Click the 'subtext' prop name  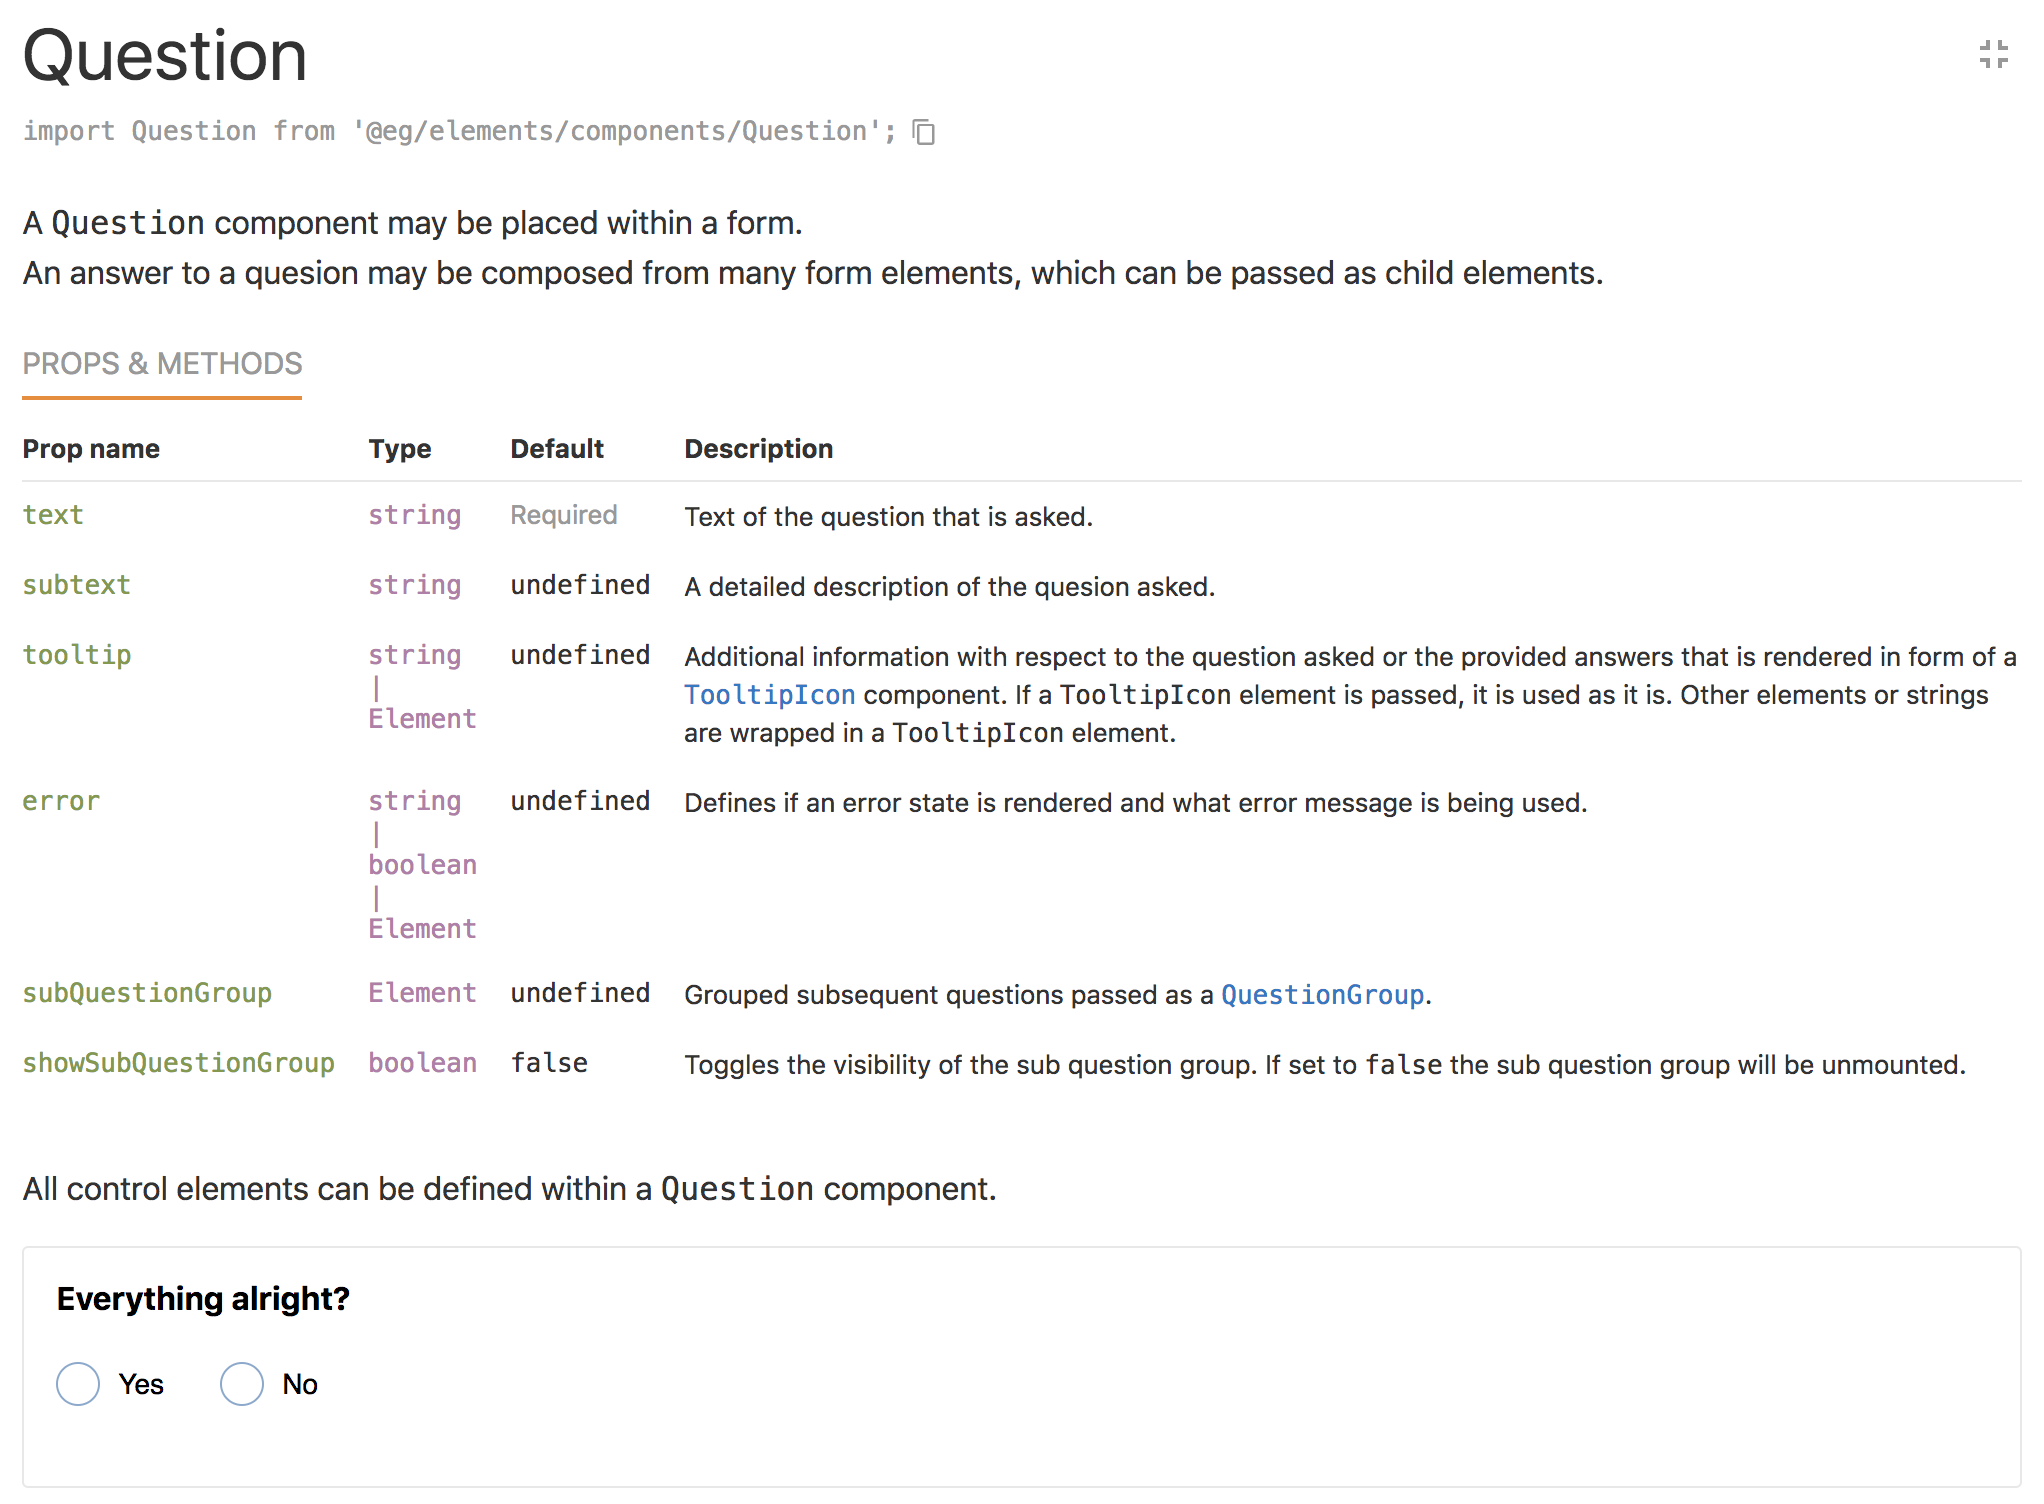(x=76, y=585)
